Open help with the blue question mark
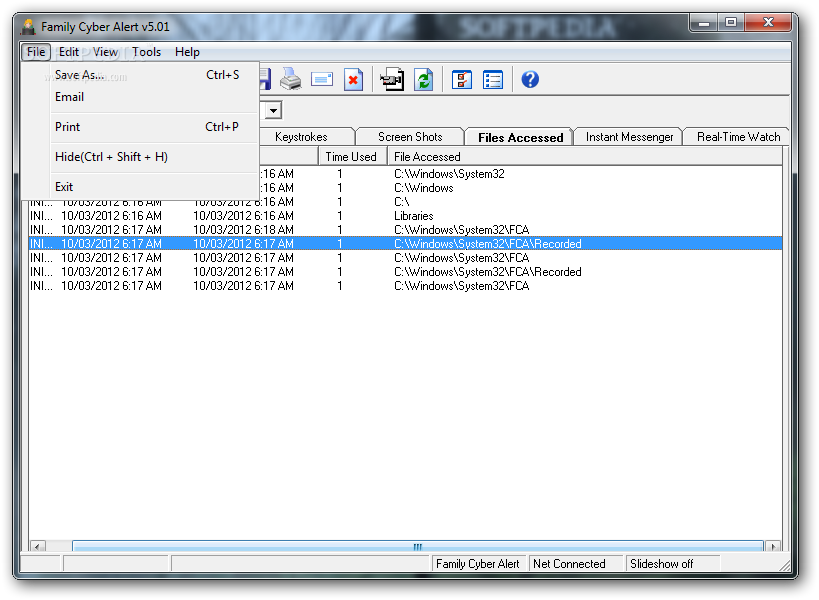This screenshot has height=600, width=819. tap(530, 79)
